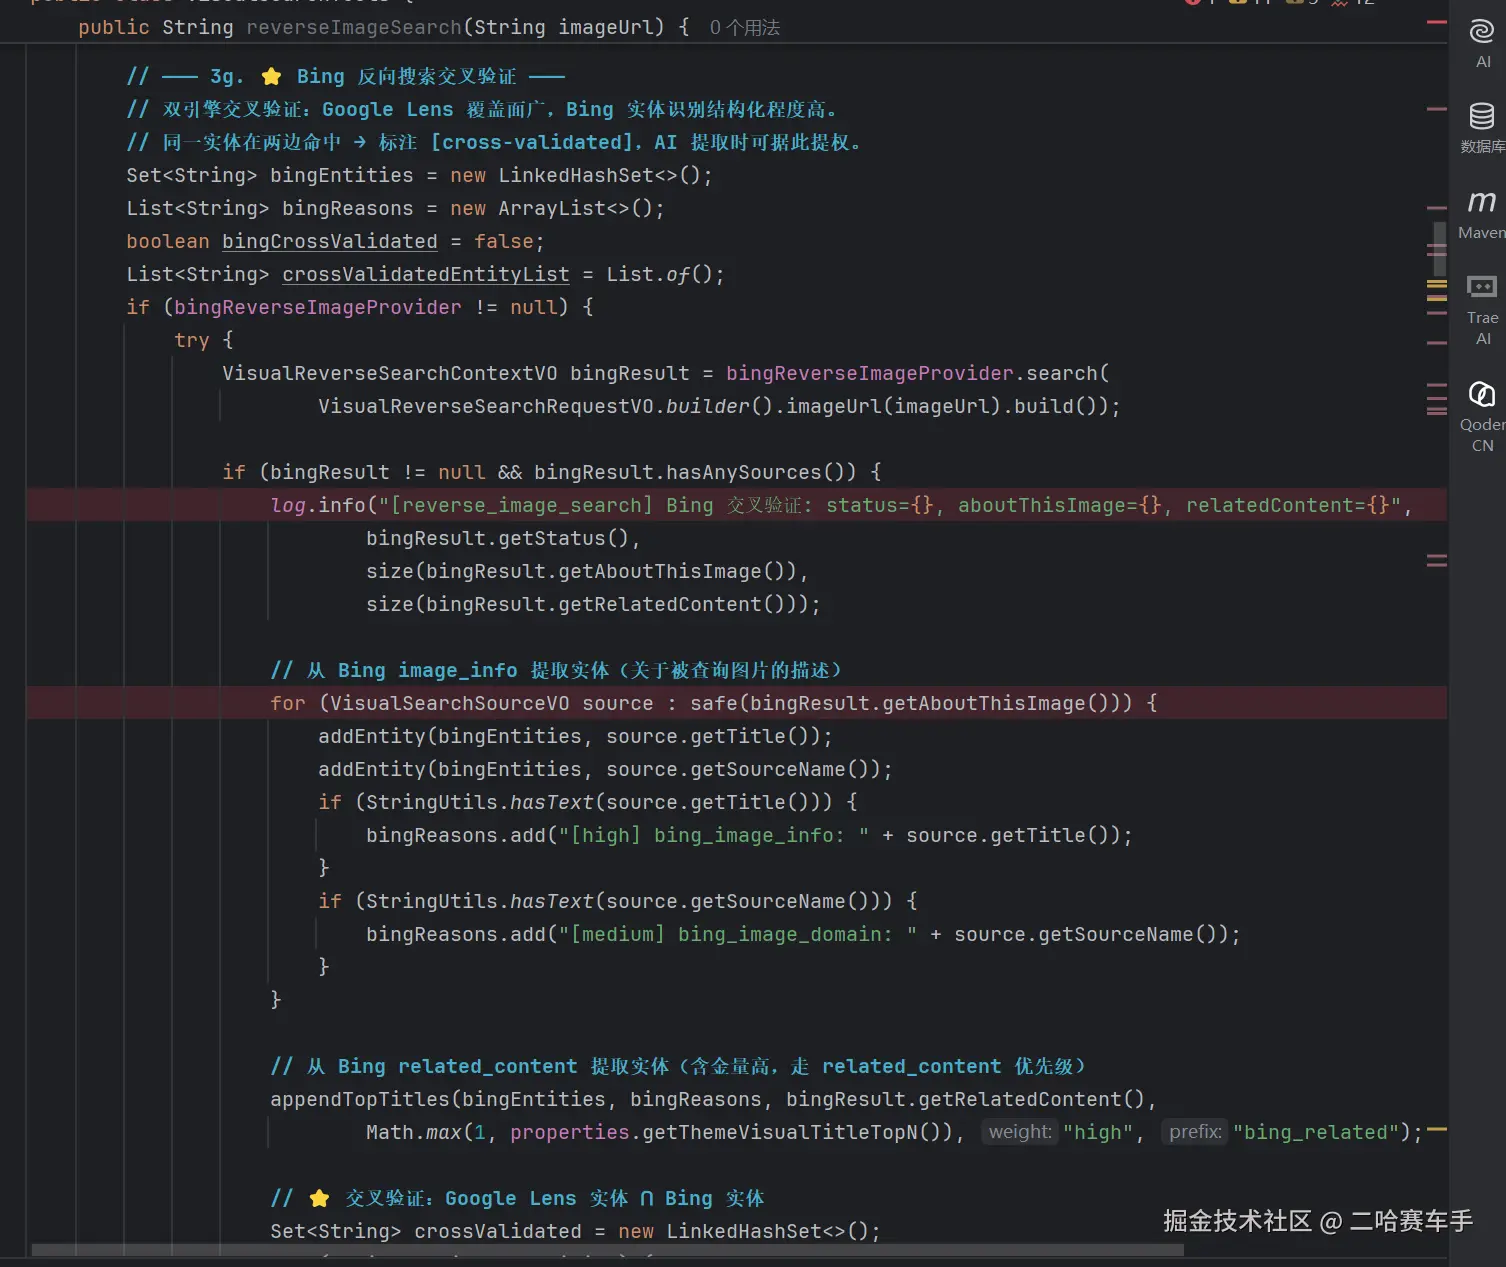The height and width of the screenshot is (1267, 1506).
Task: Place cursor on bingCrossValidated variable declaration
Action: pos(330,241)
